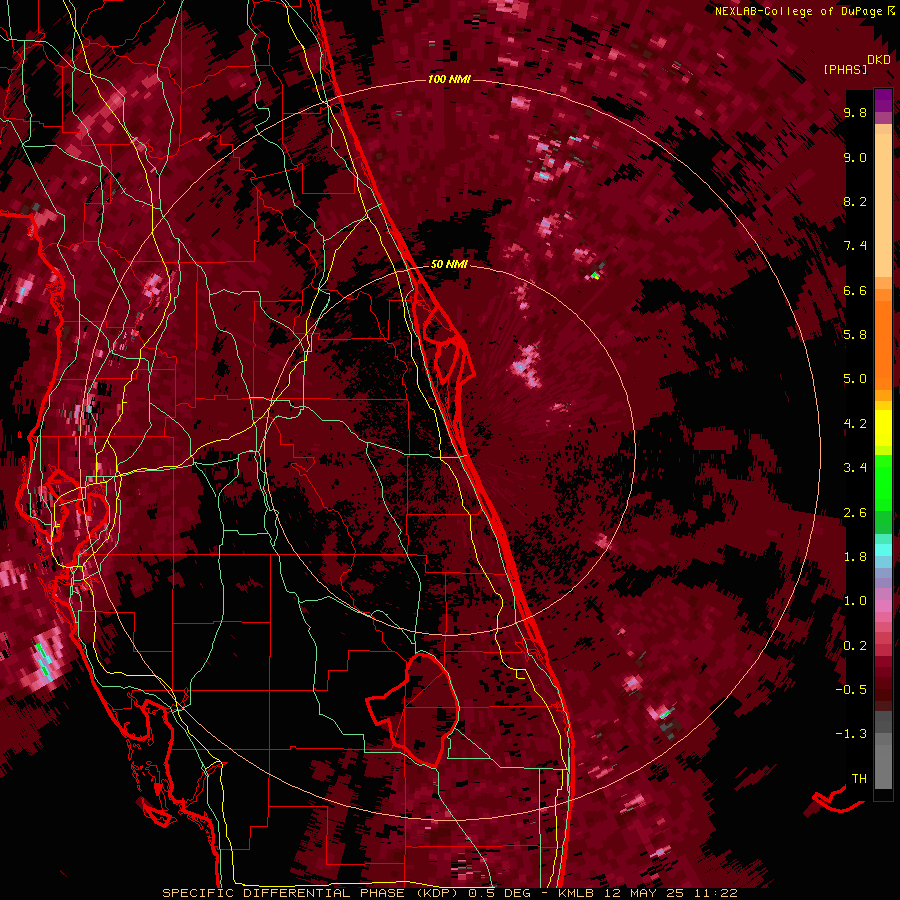This screenshot has width=900, height=900.
Task: Click the 6.6 value on color scale
Action: point(855,291)
